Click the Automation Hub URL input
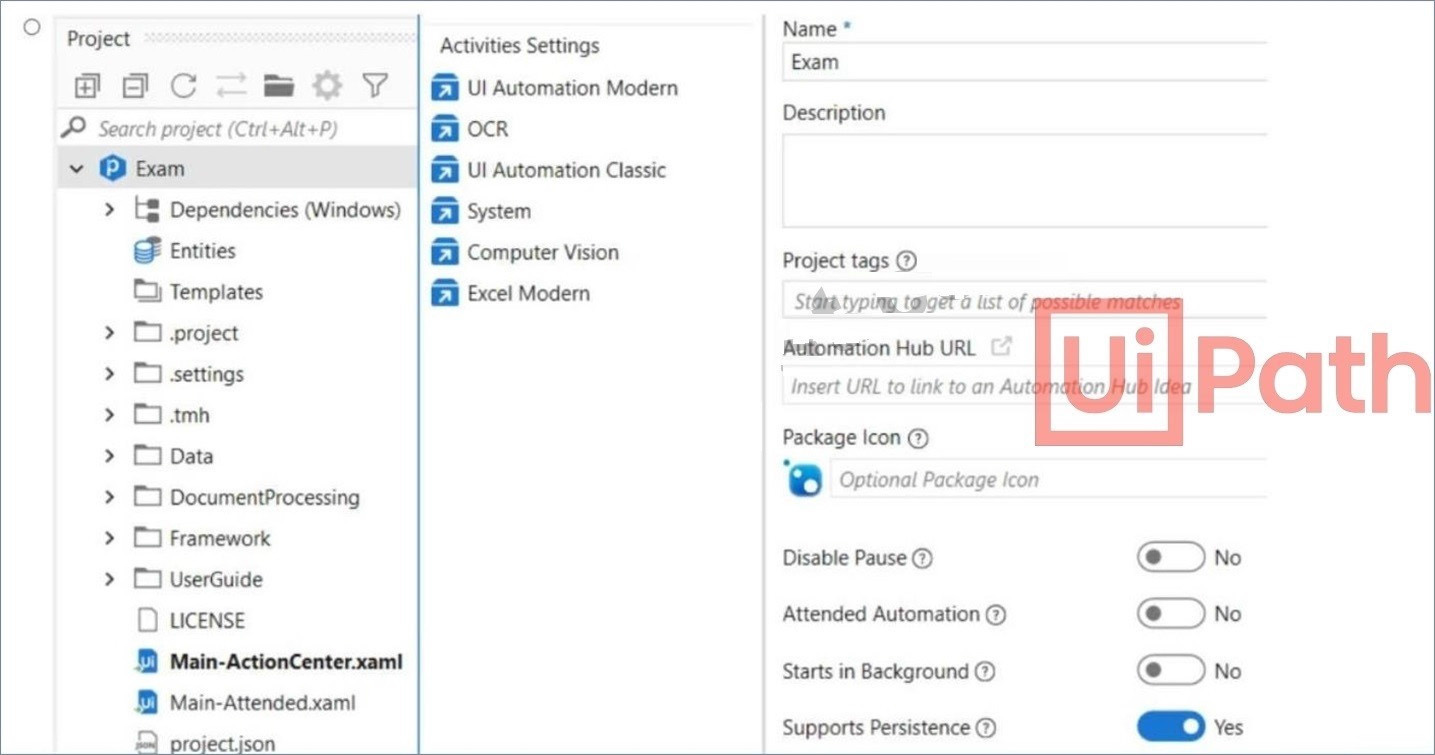 click(1025, 386)
